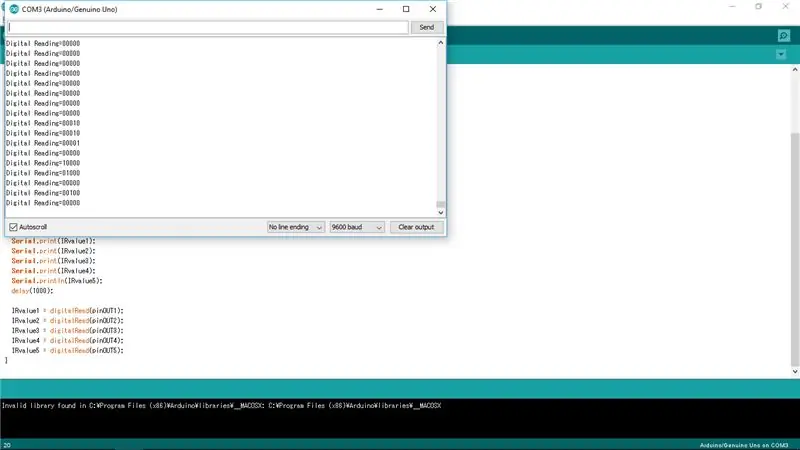Open the 9600 baud dropdown
The image size is (800, 450).
pos(357,227)
